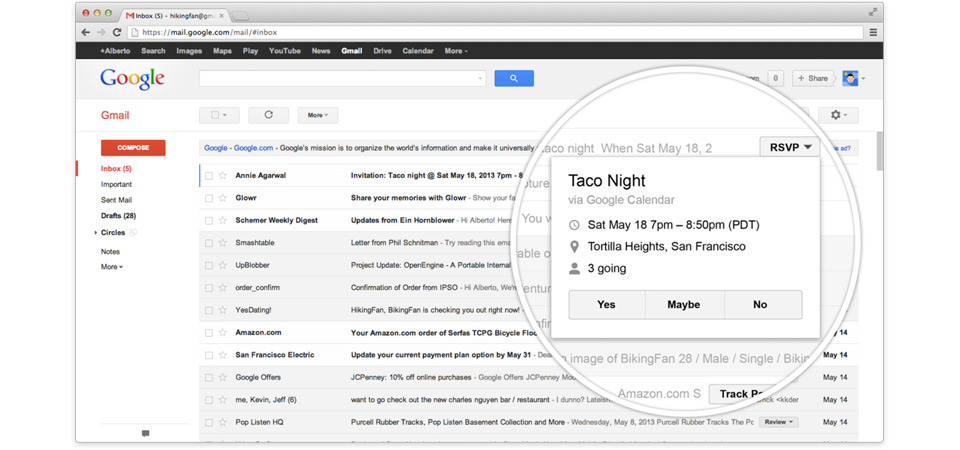Star the Schemer Weekly Digest email
The image size is (960, 450).
click(223, 220)
